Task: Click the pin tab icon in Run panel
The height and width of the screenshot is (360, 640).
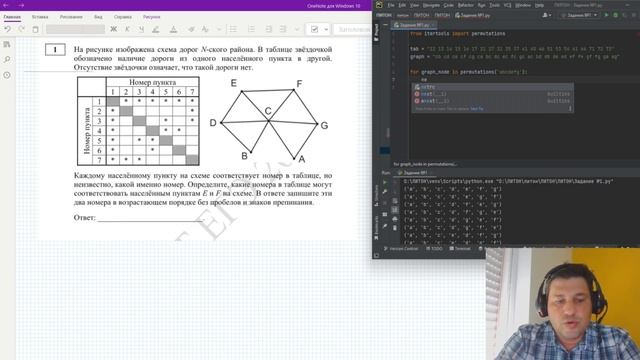Action: coord(384,226)
